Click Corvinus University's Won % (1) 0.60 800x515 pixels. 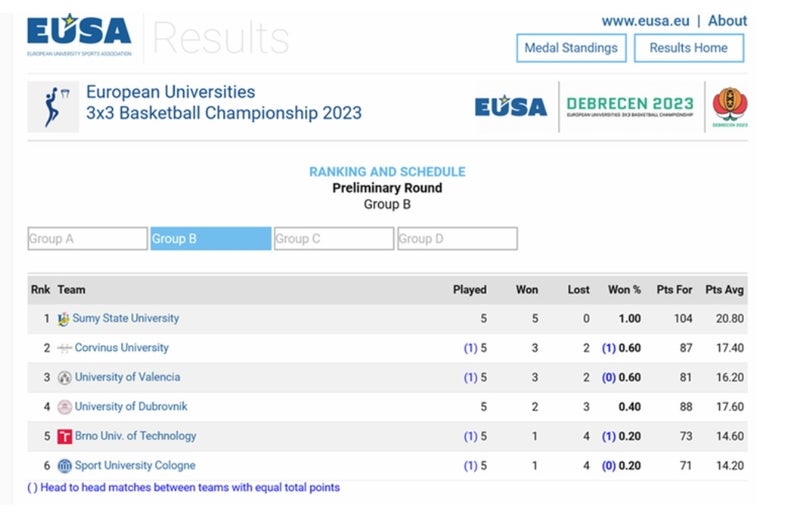click(621, 348)
